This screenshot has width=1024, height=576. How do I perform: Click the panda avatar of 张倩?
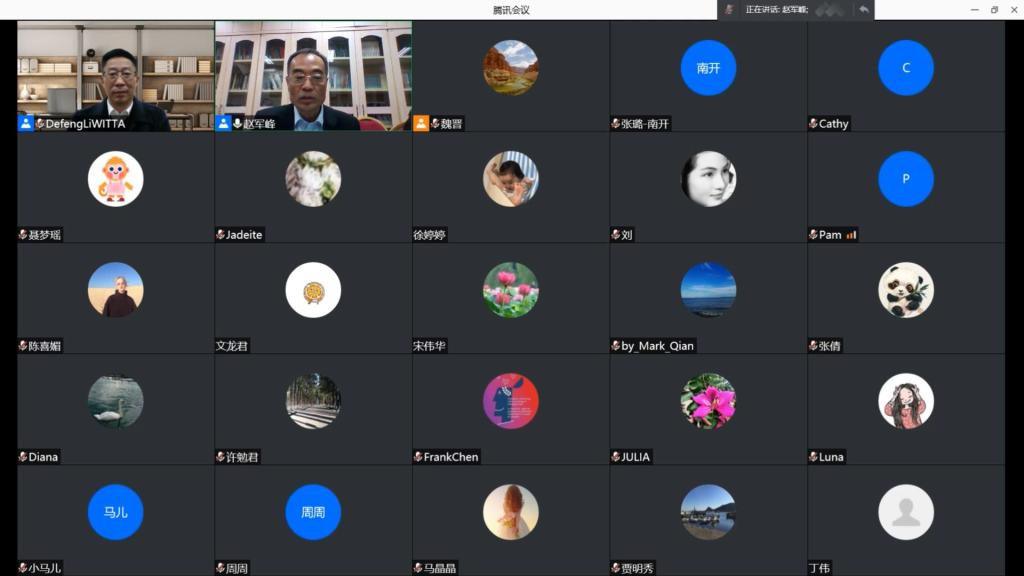pyautogui.click(x=906, y=290)
